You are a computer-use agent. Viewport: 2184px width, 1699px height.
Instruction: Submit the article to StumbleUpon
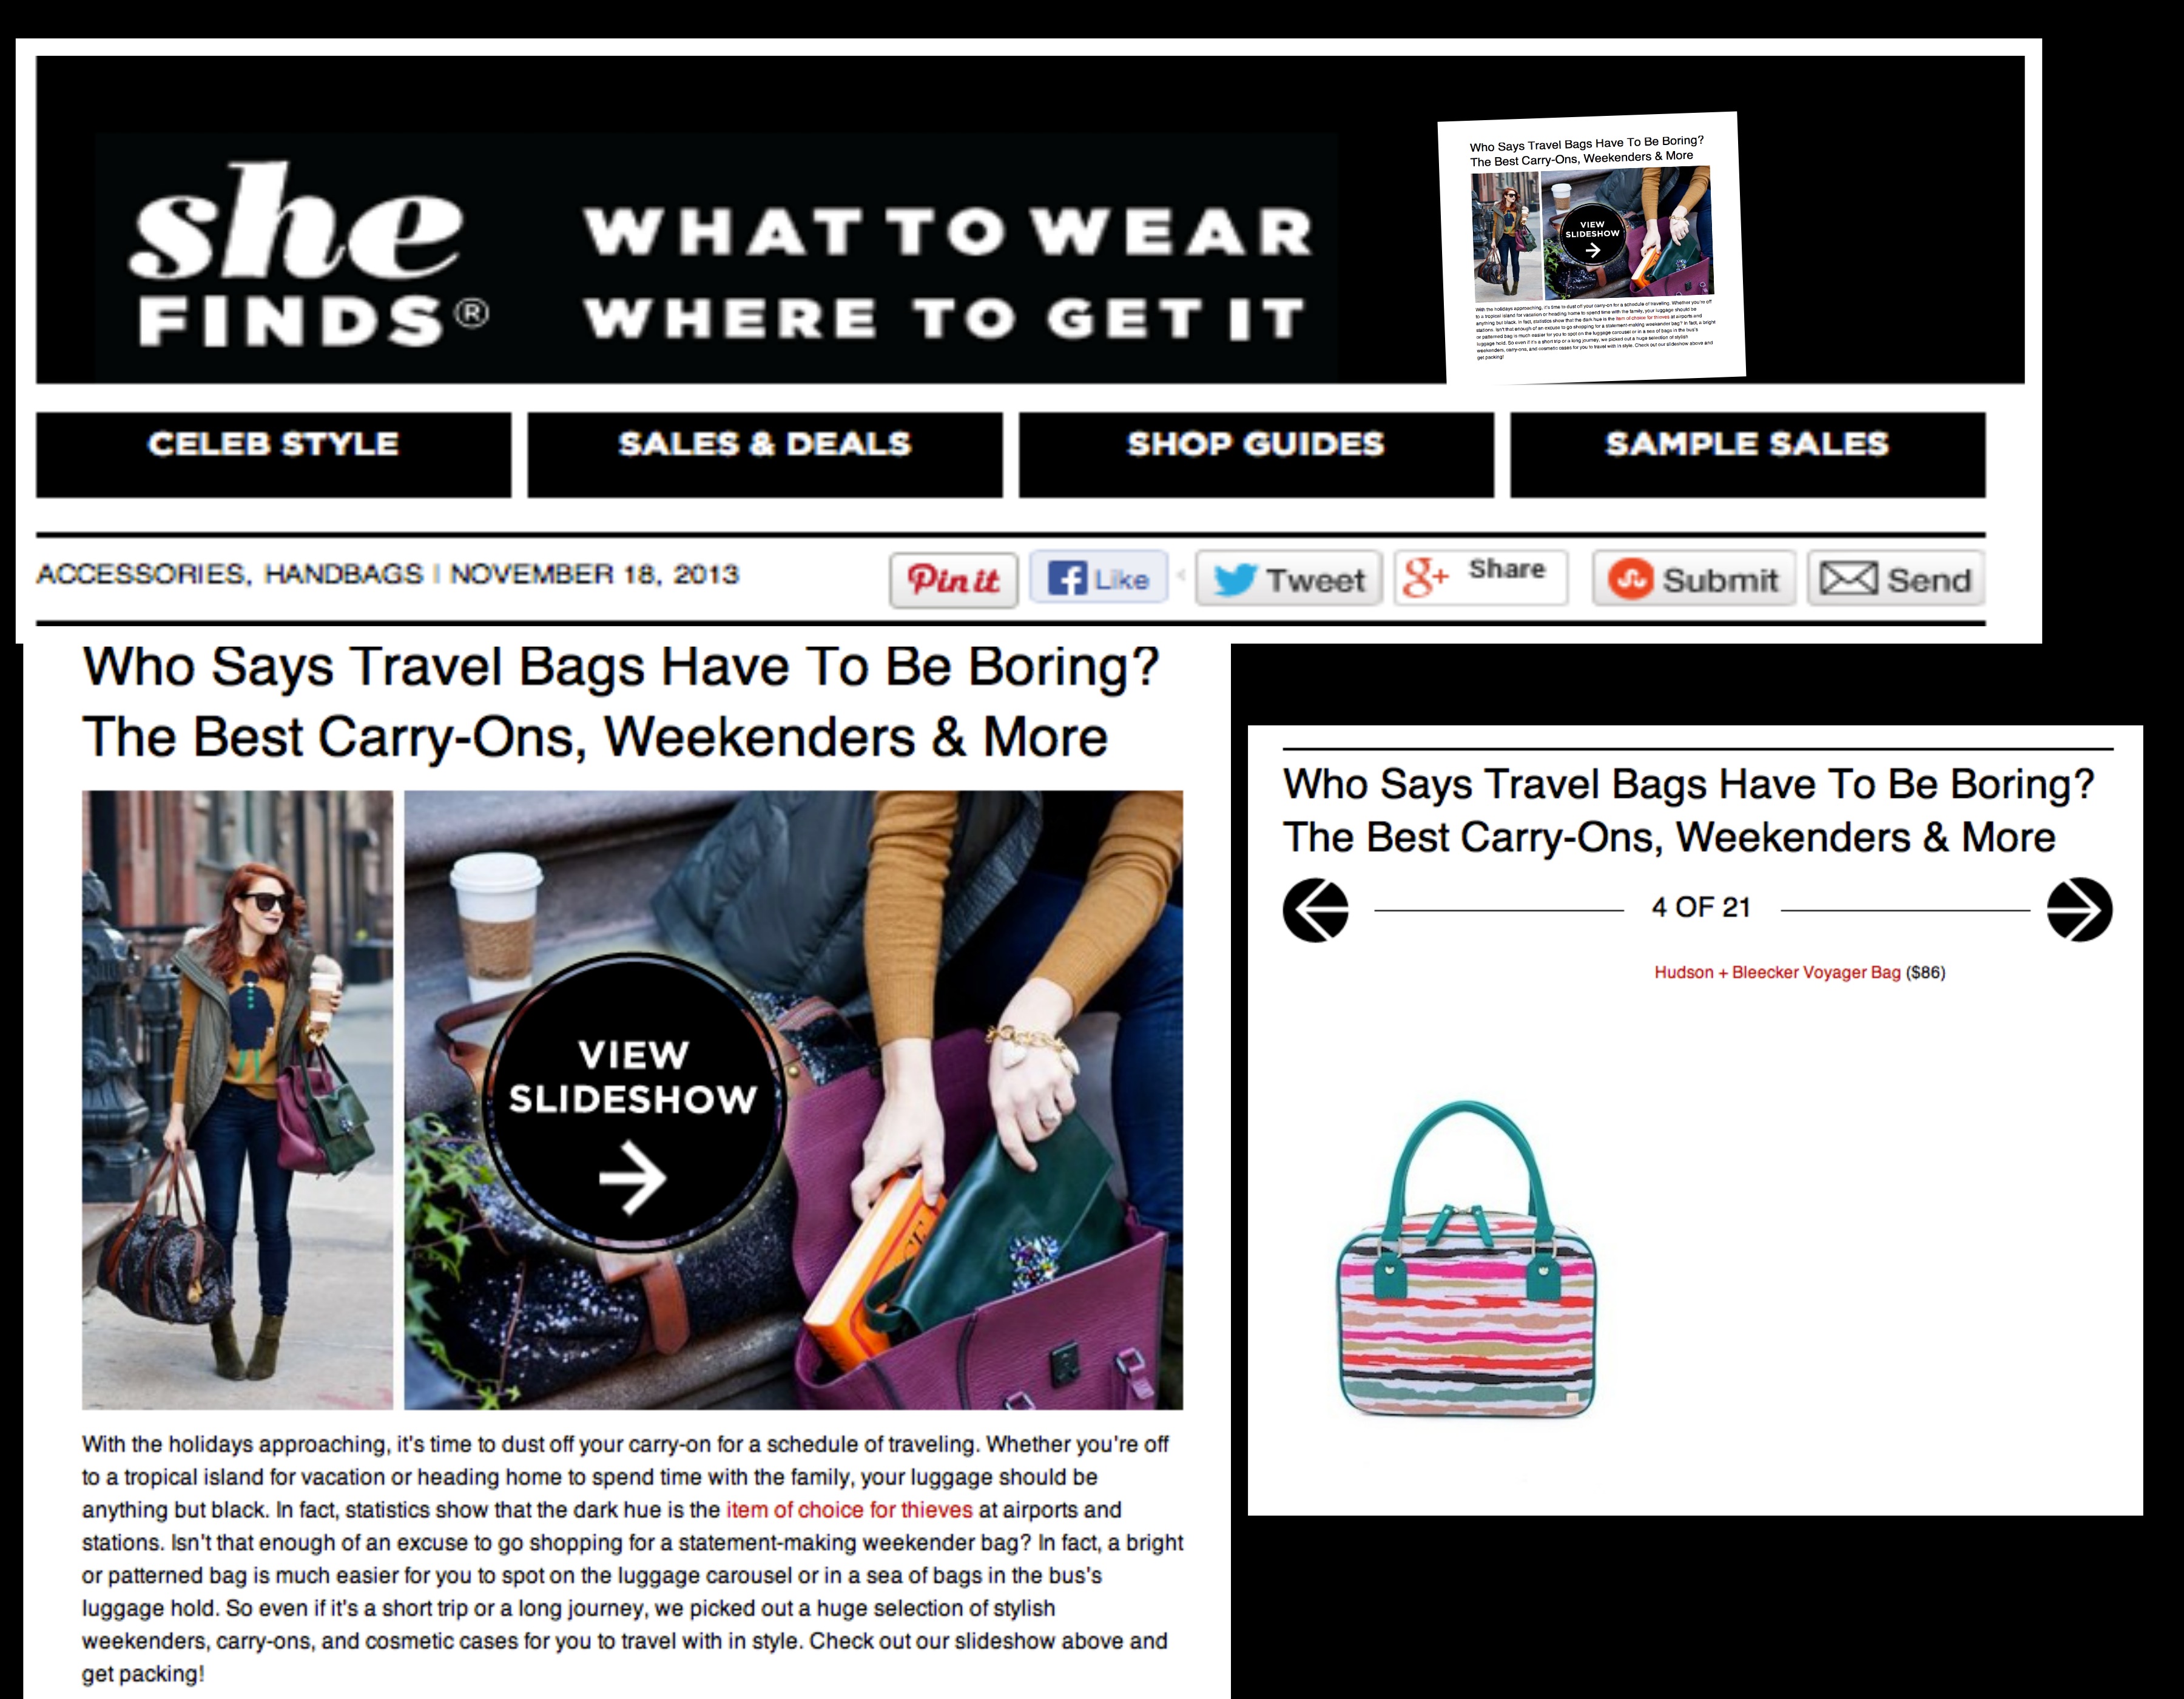(1694, 579)
